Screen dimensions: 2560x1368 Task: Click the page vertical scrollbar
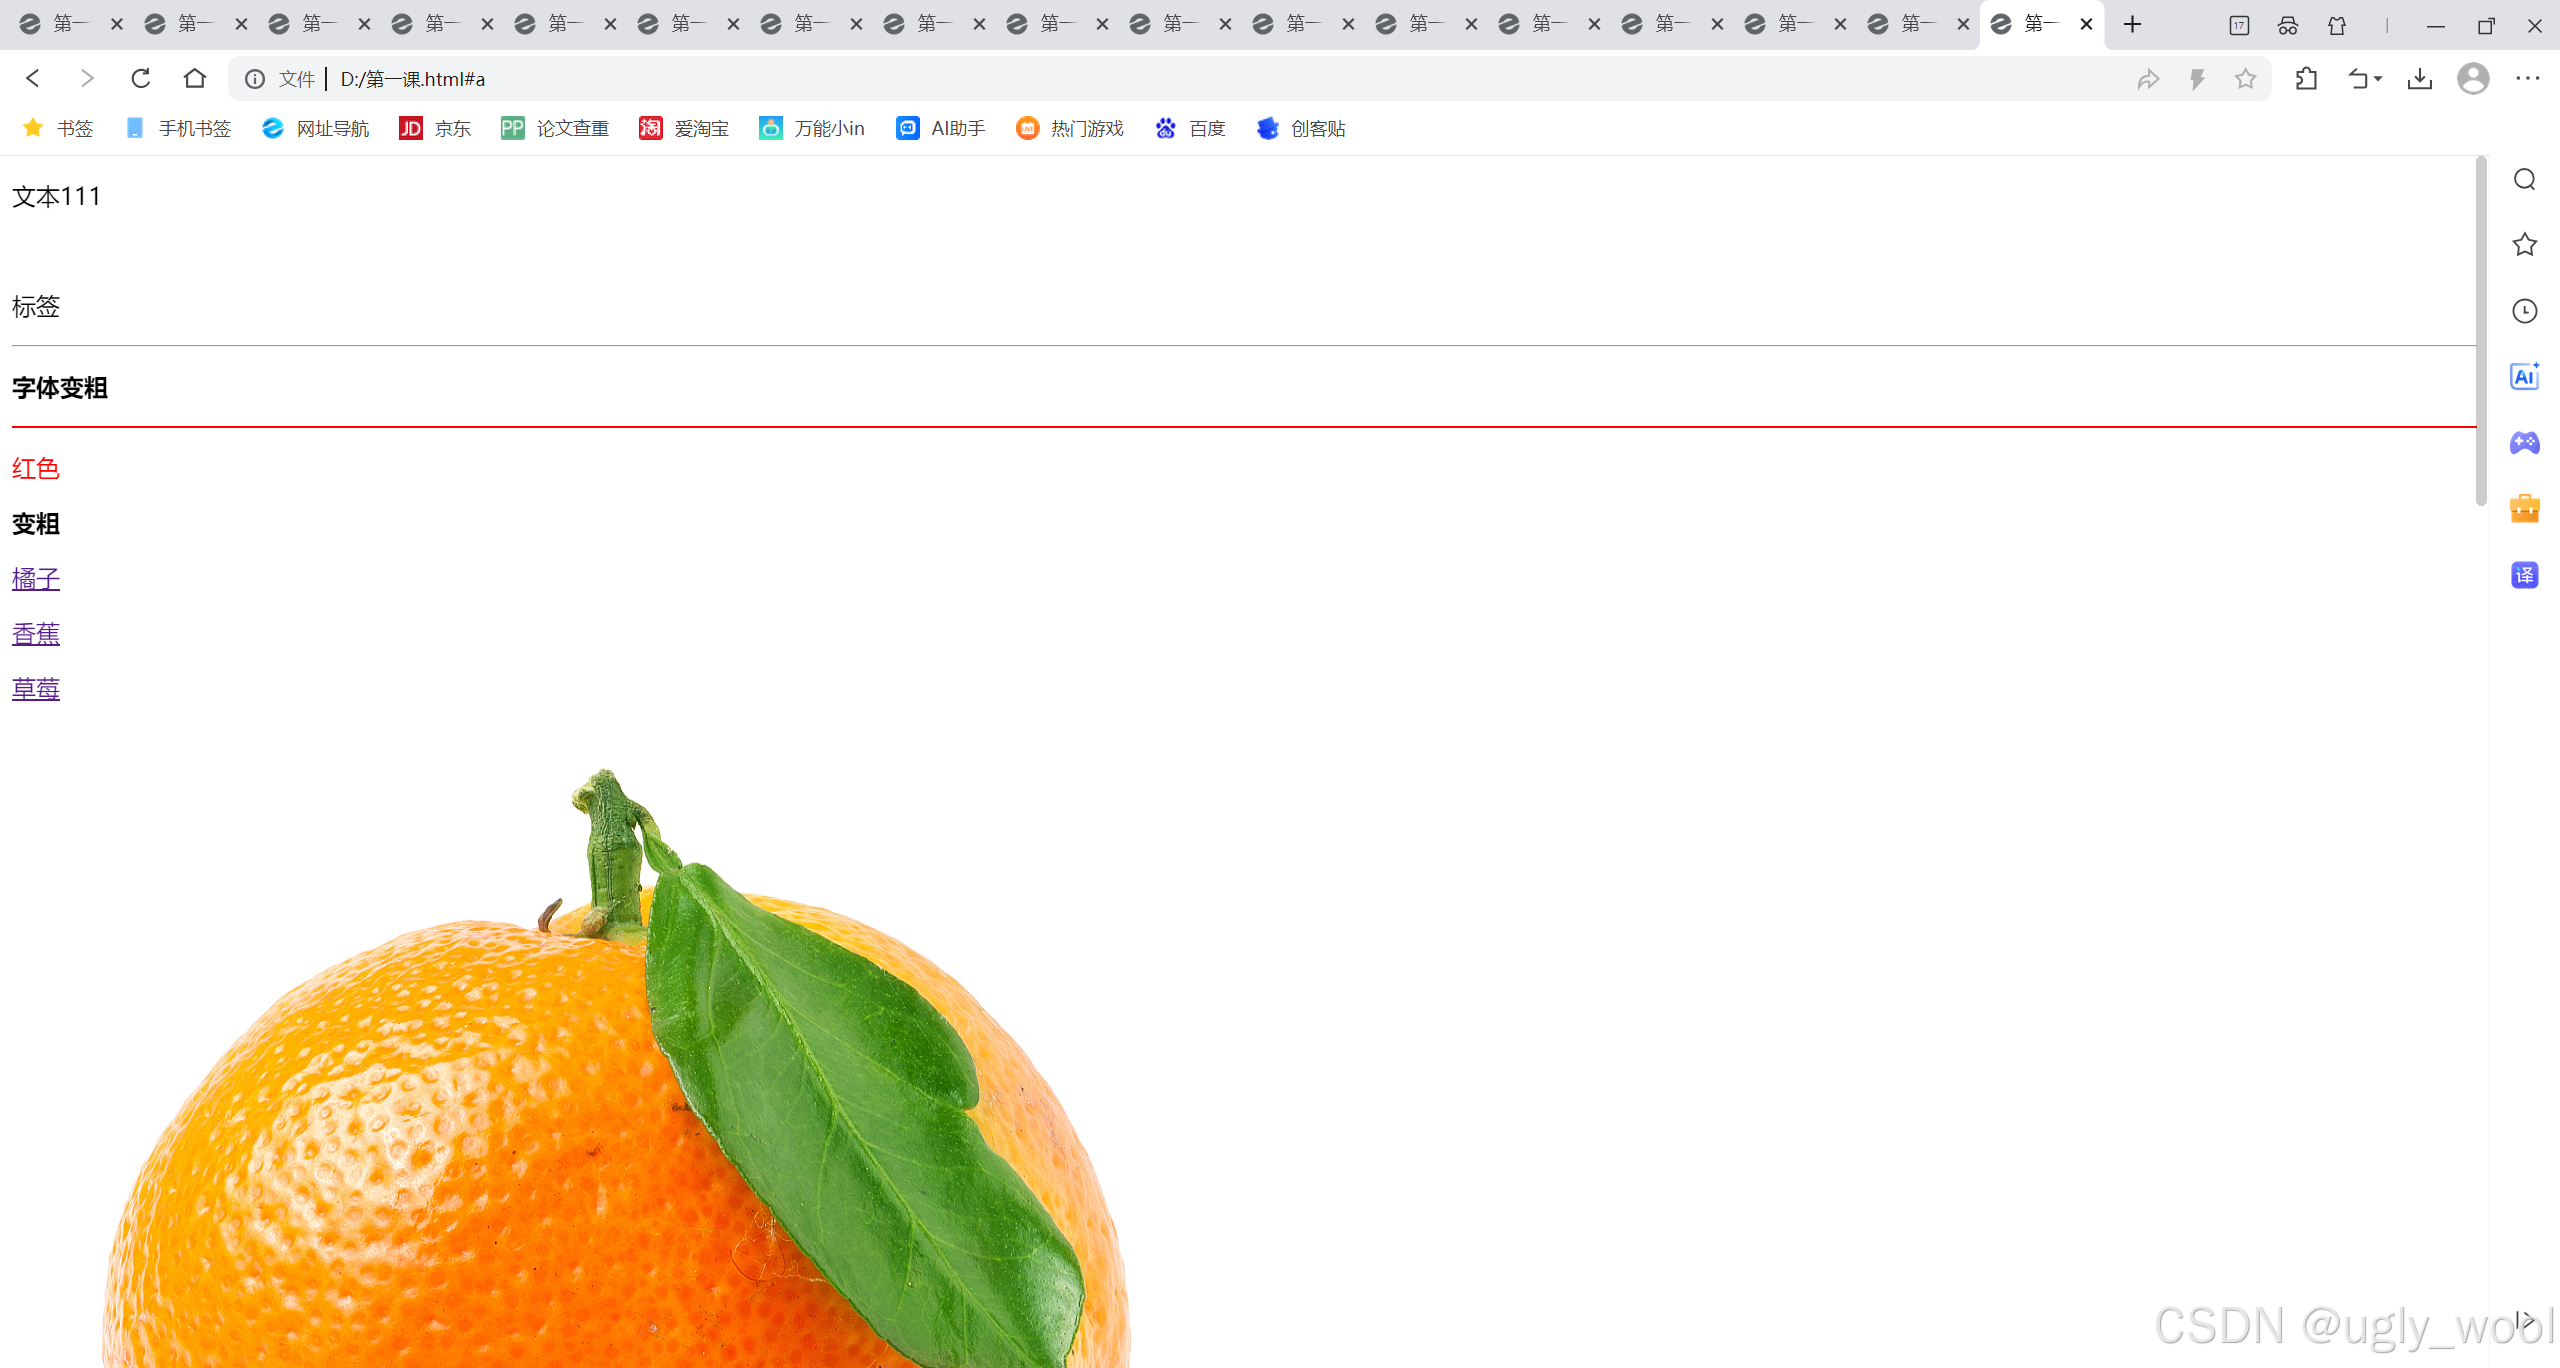coord(2480,330)
